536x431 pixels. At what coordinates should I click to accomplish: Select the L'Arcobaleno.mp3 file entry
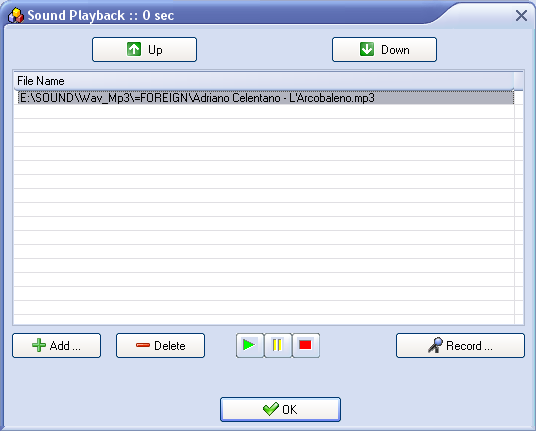coord(266,98)
